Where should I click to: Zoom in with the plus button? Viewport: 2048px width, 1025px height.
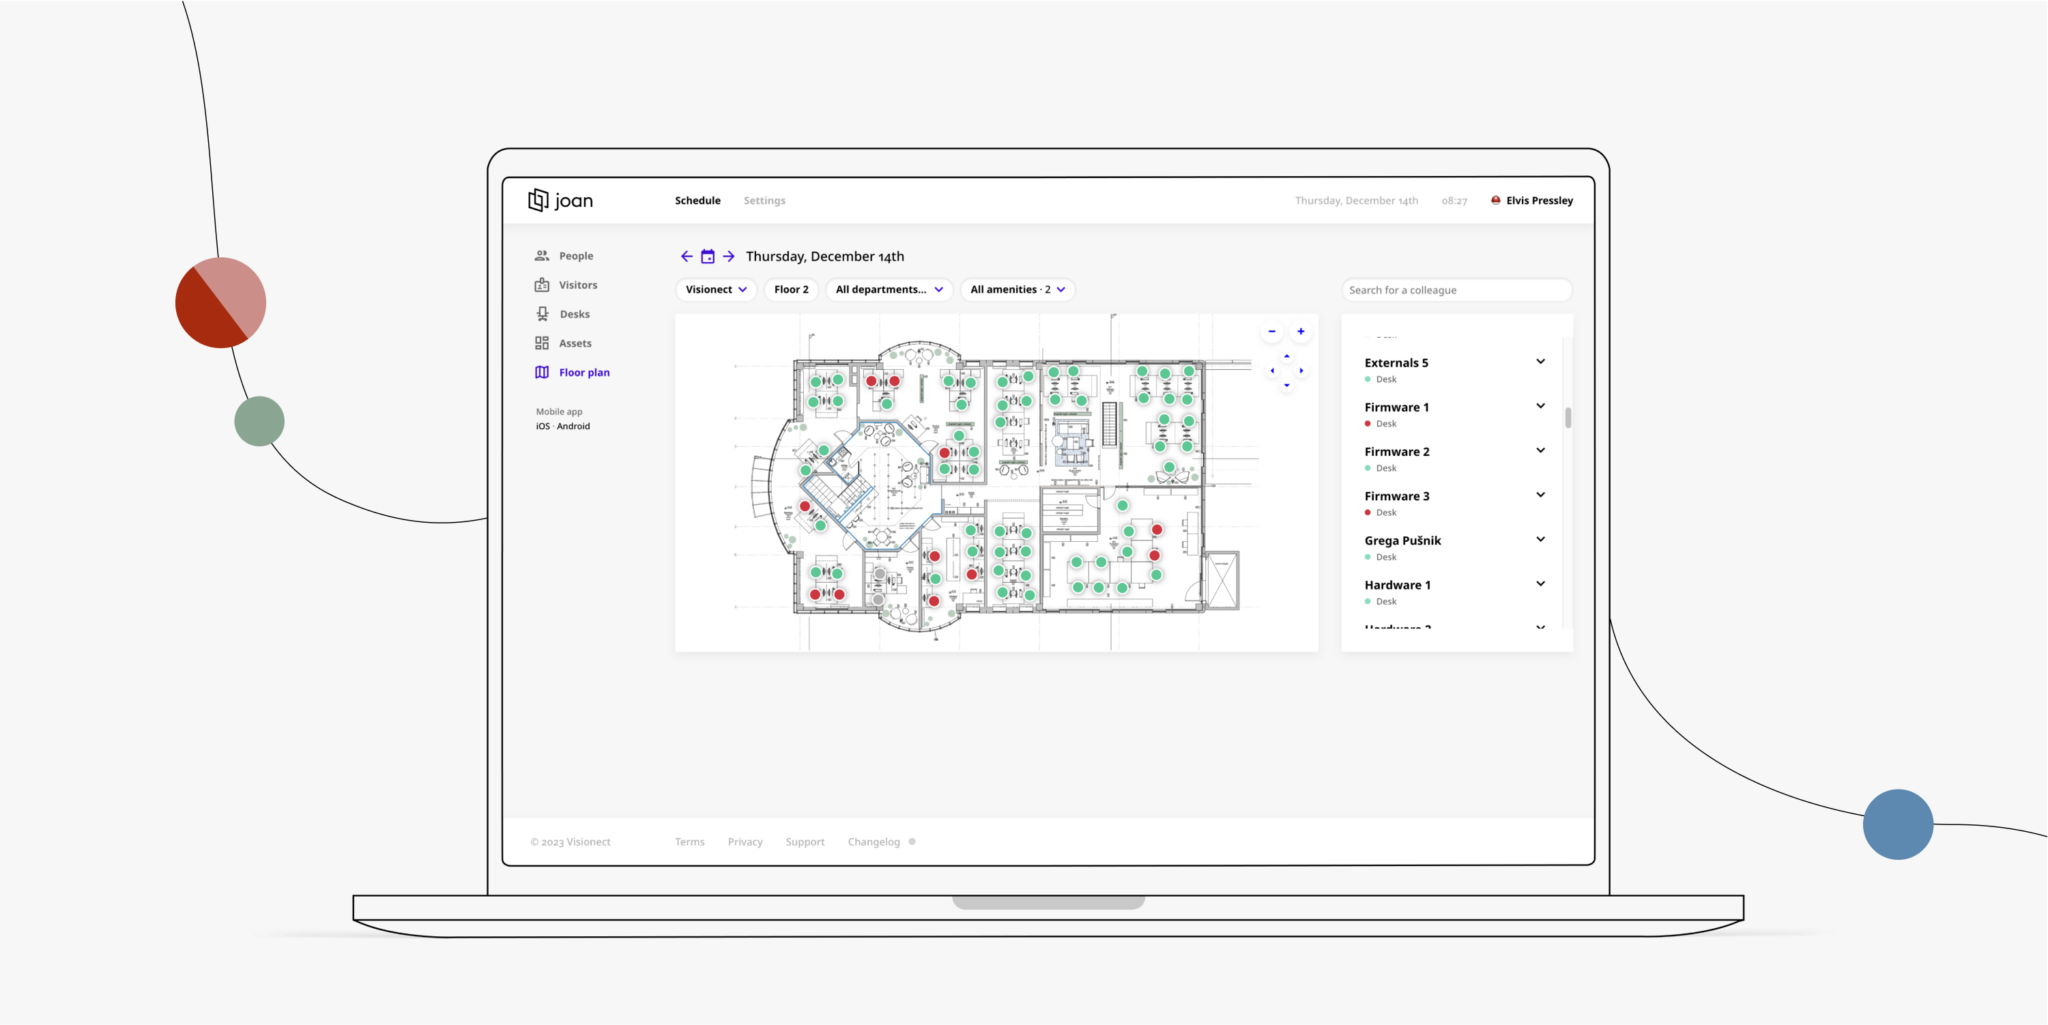tap(1300, 330)
